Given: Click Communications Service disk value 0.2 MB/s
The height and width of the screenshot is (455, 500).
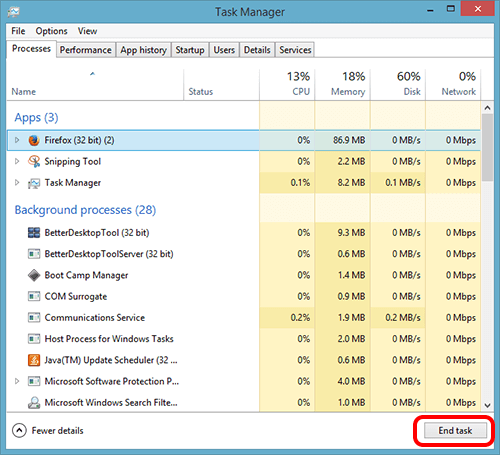Looking at the screenshot, I should 403,318.
